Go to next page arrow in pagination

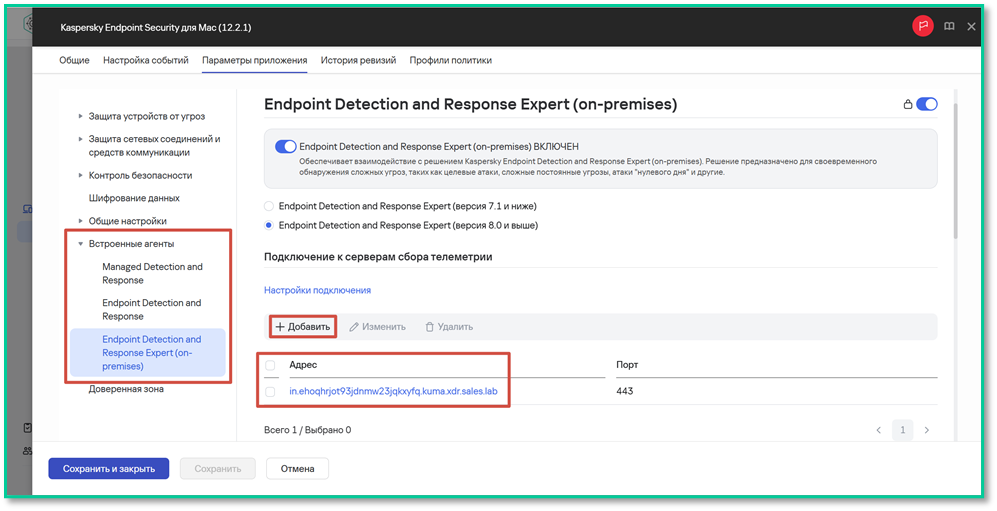tap(926, 430)
